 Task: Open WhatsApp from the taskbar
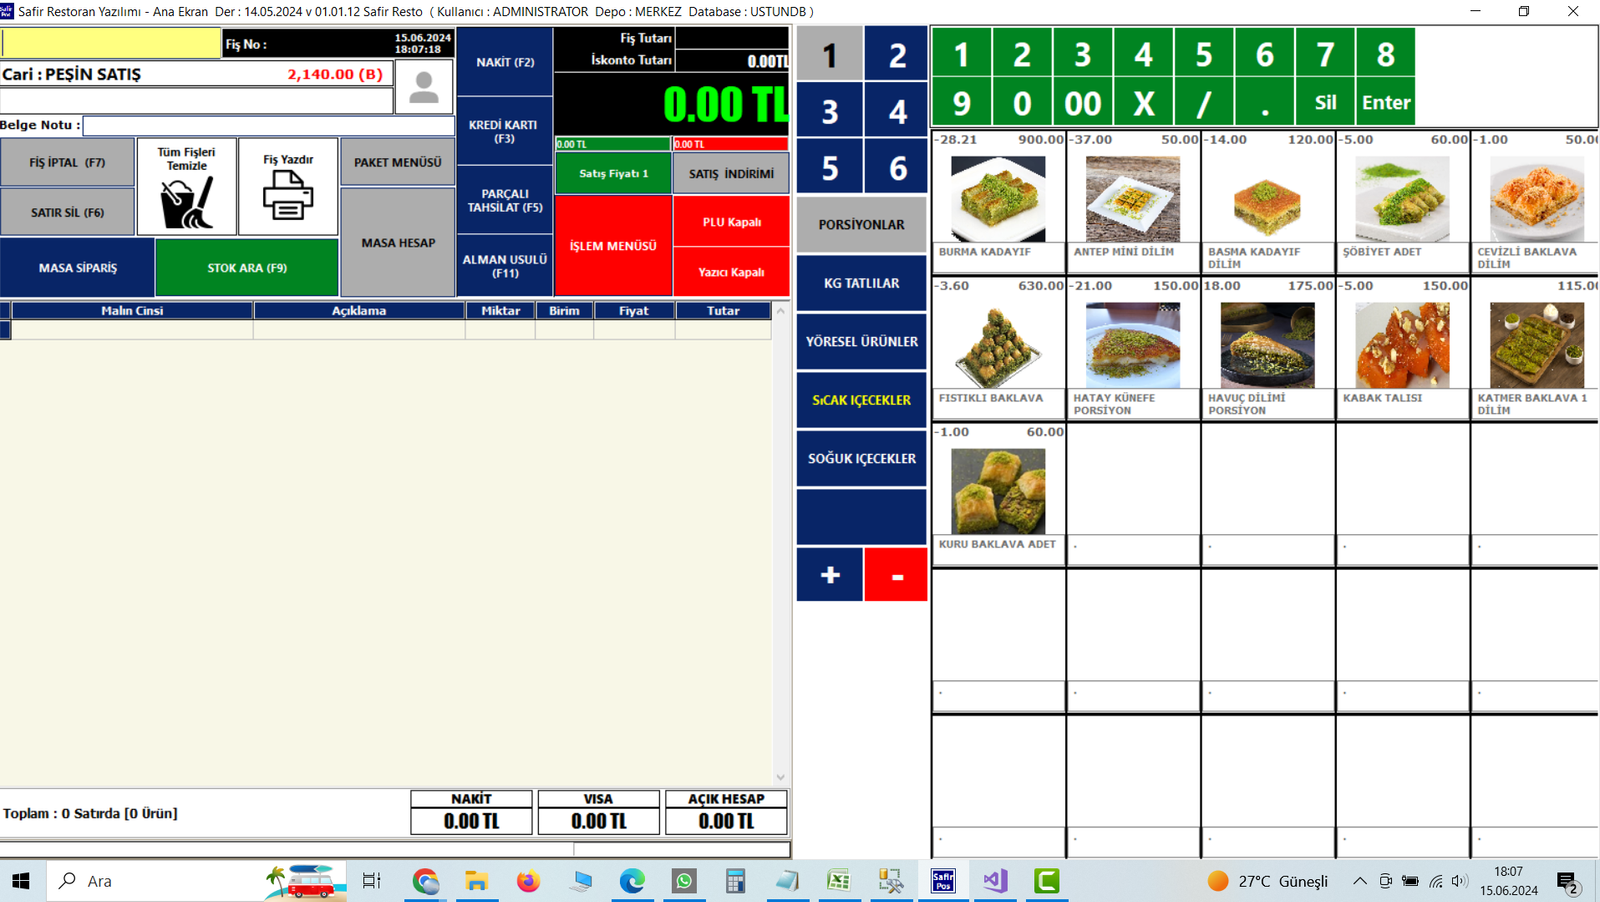pyautogui.click(x=684, y=881)
